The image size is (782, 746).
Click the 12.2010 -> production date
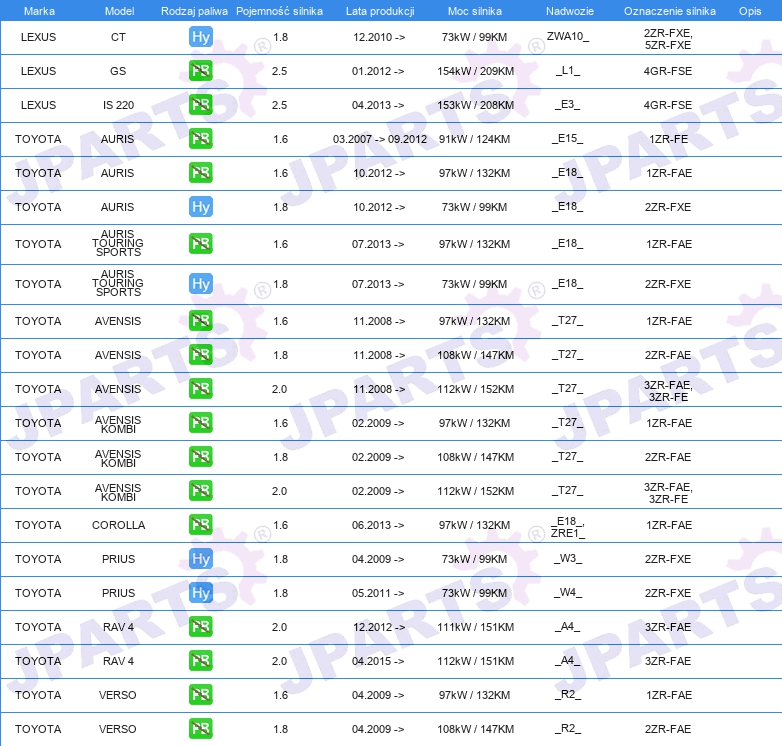[379, 37]
